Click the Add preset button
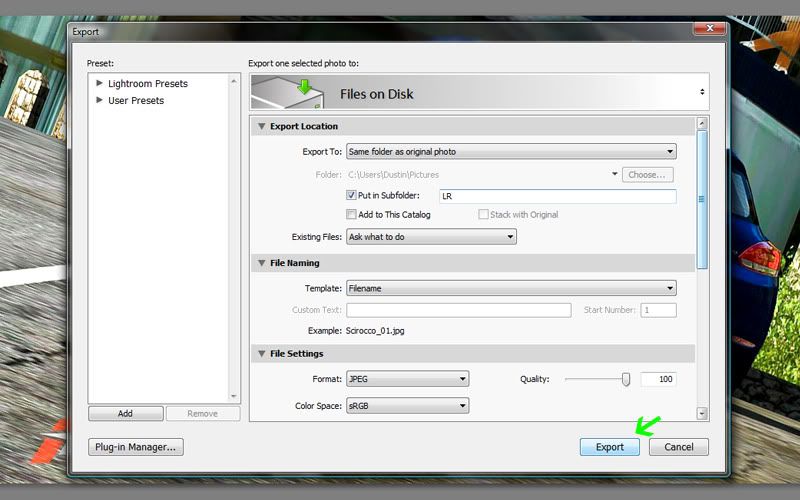Screen dimensions: 800x500 [x=126, y=413]
